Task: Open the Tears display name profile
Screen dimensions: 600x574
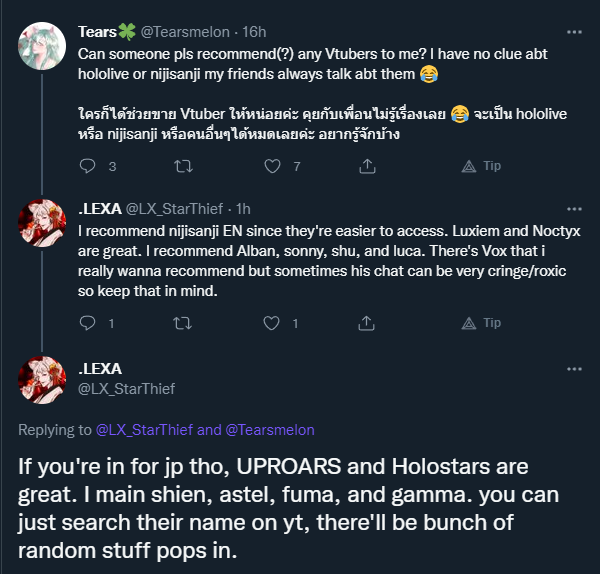Action: 105,30
